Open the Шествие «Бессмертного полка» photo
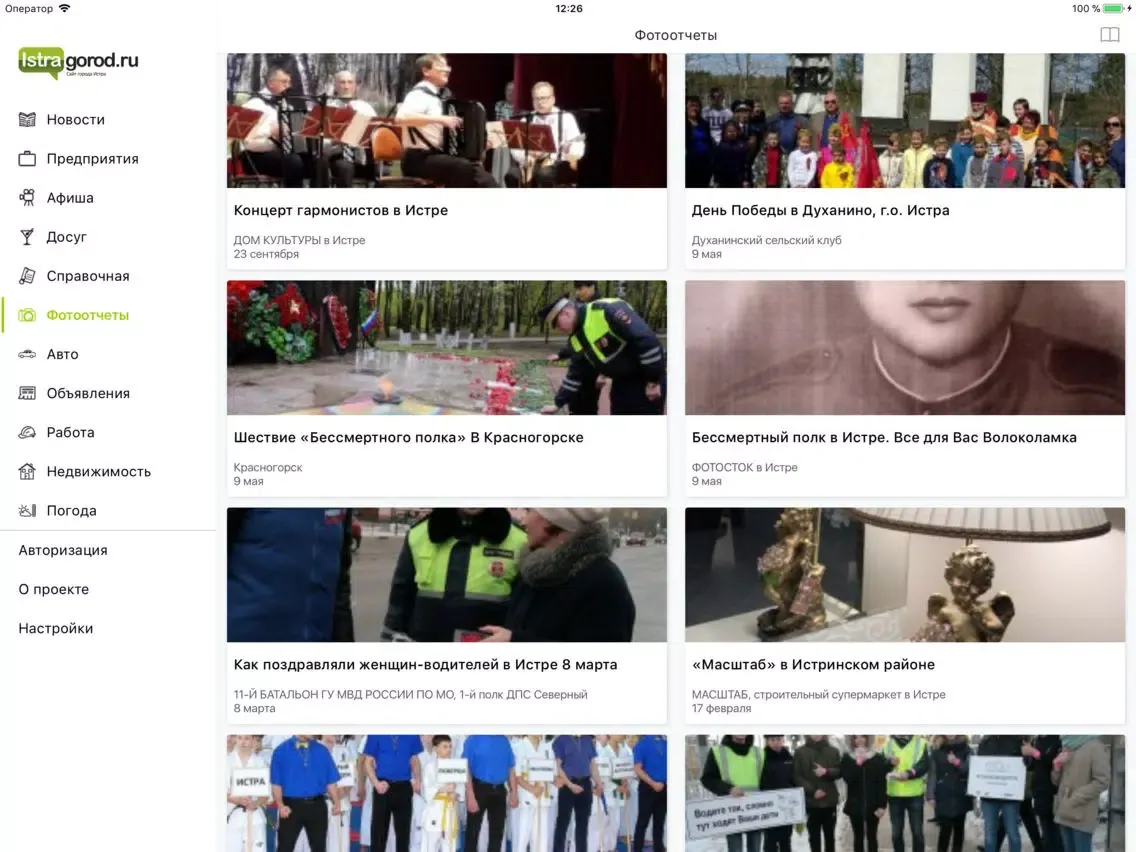 (446, 348)
